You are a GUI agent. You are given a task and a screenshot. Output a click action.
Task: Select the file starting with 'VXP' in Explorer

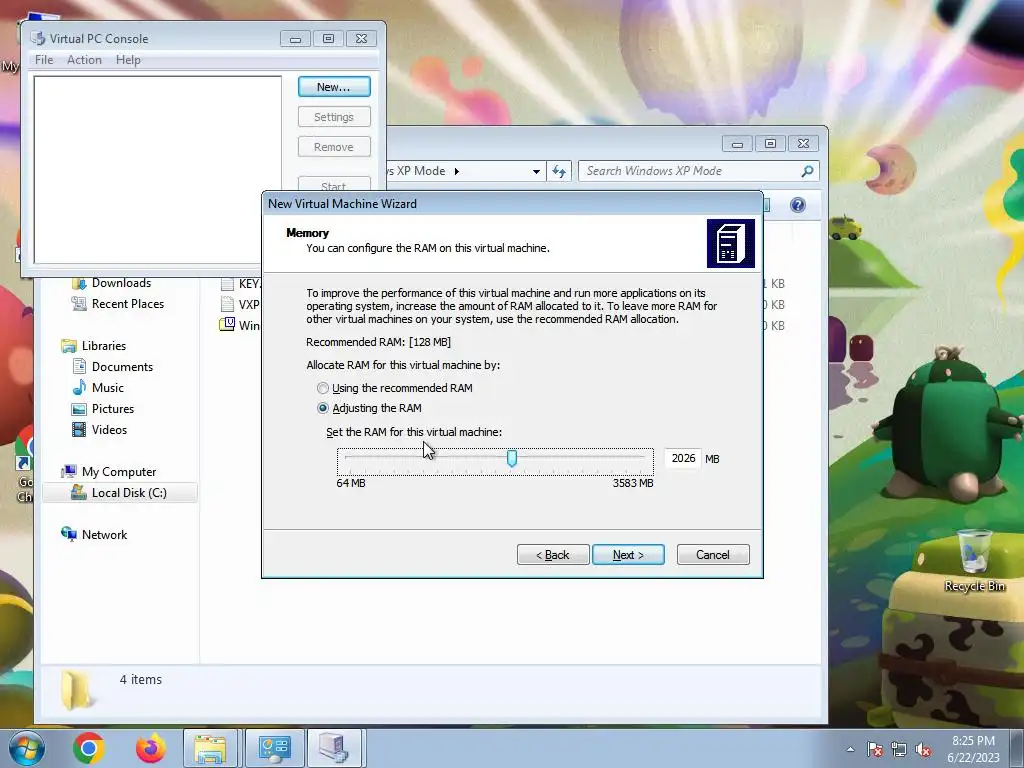point(241,304)
